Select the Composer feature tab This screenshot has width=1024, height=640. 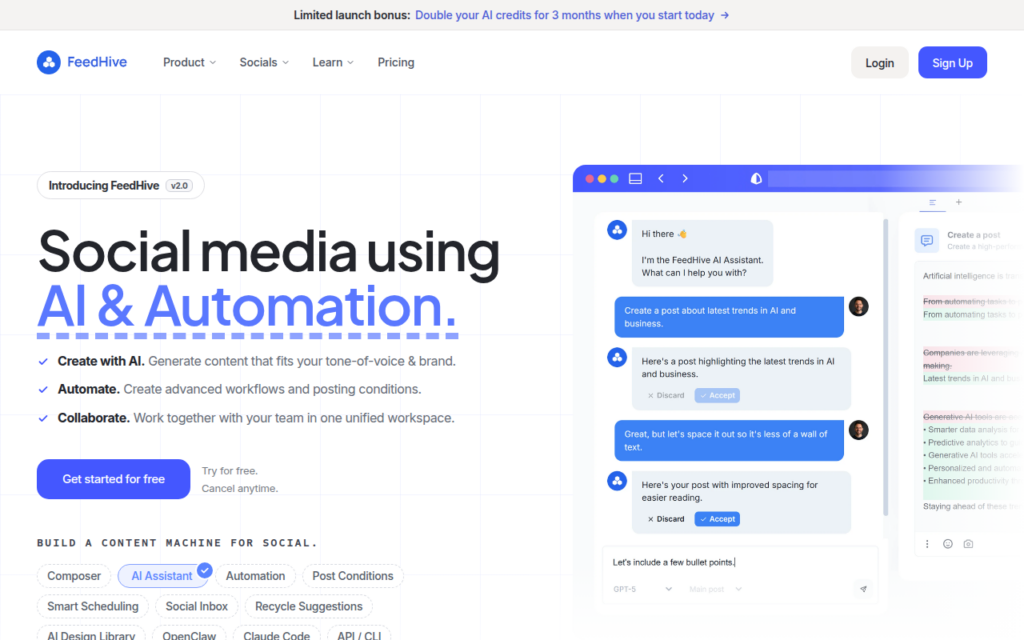click(74, 576)
